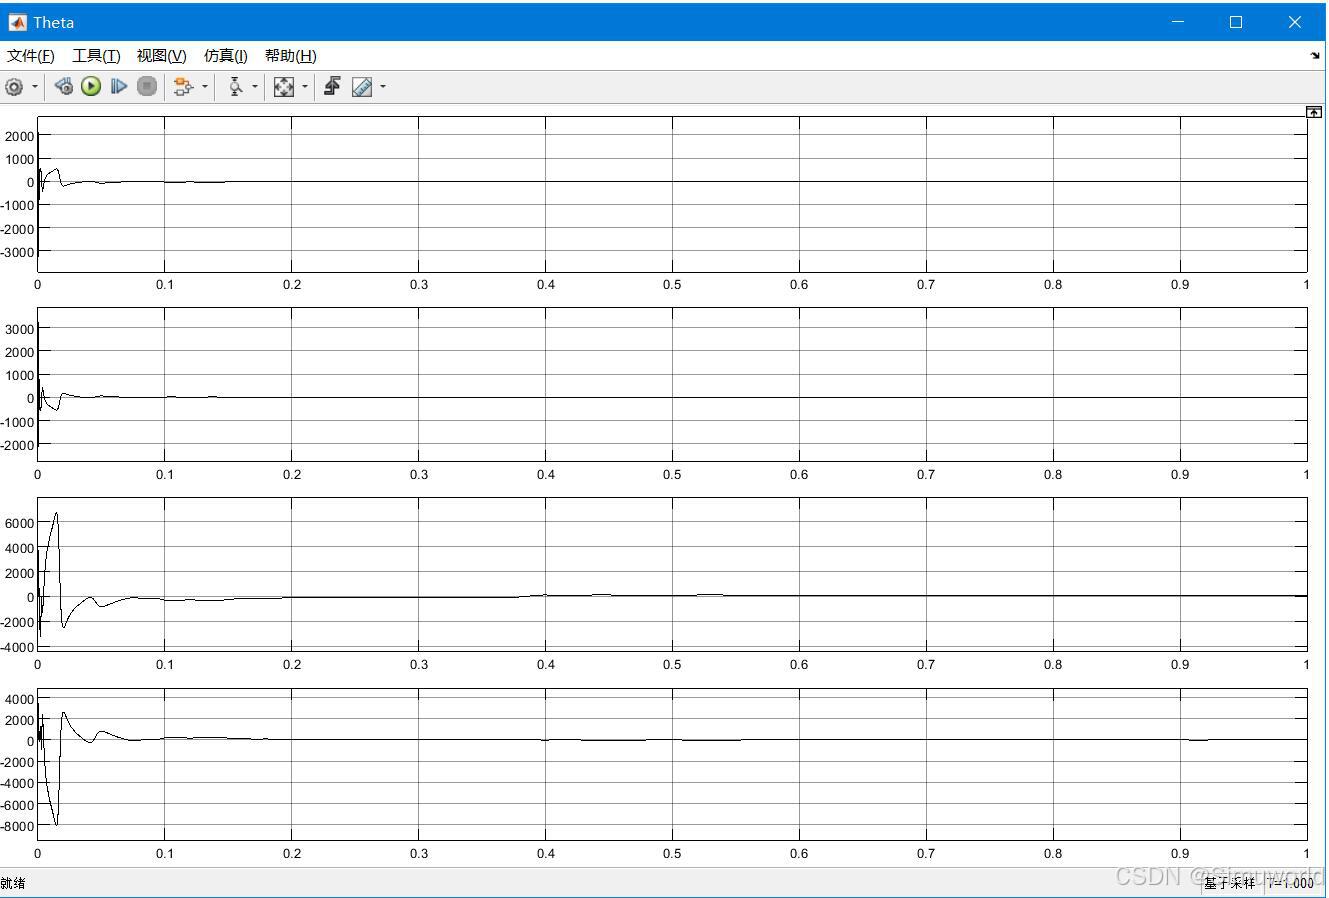The height and width of the screenshot is (898, 1329).
Task: Minimize the Theta window
Action: click(1178, 22)
